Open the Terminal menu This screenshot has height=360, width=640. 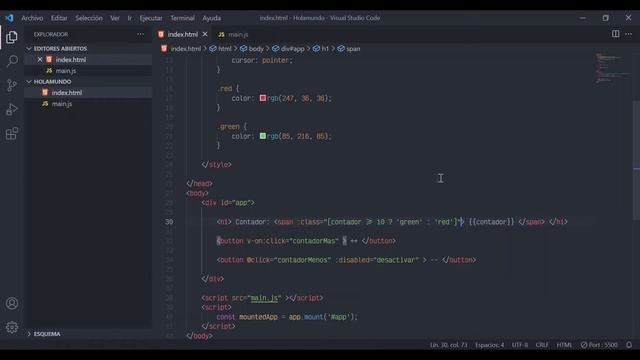[x=182, y=18]
